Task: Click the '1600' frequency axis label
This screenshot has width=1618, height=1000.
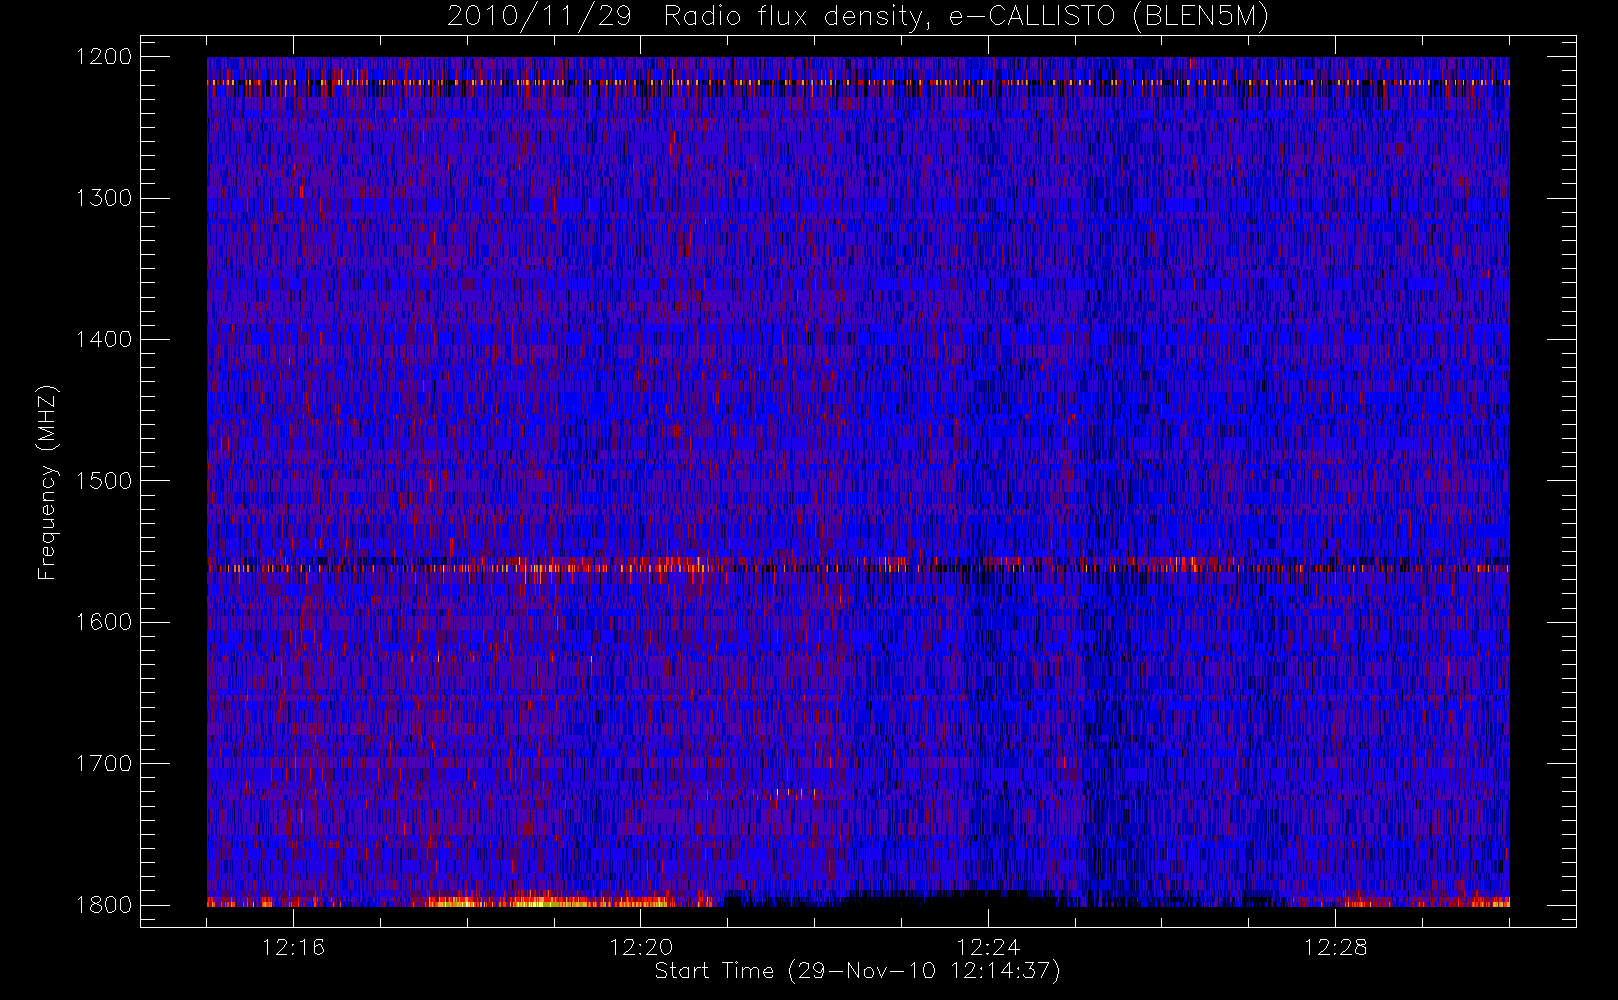Action: tap(104, 622)
